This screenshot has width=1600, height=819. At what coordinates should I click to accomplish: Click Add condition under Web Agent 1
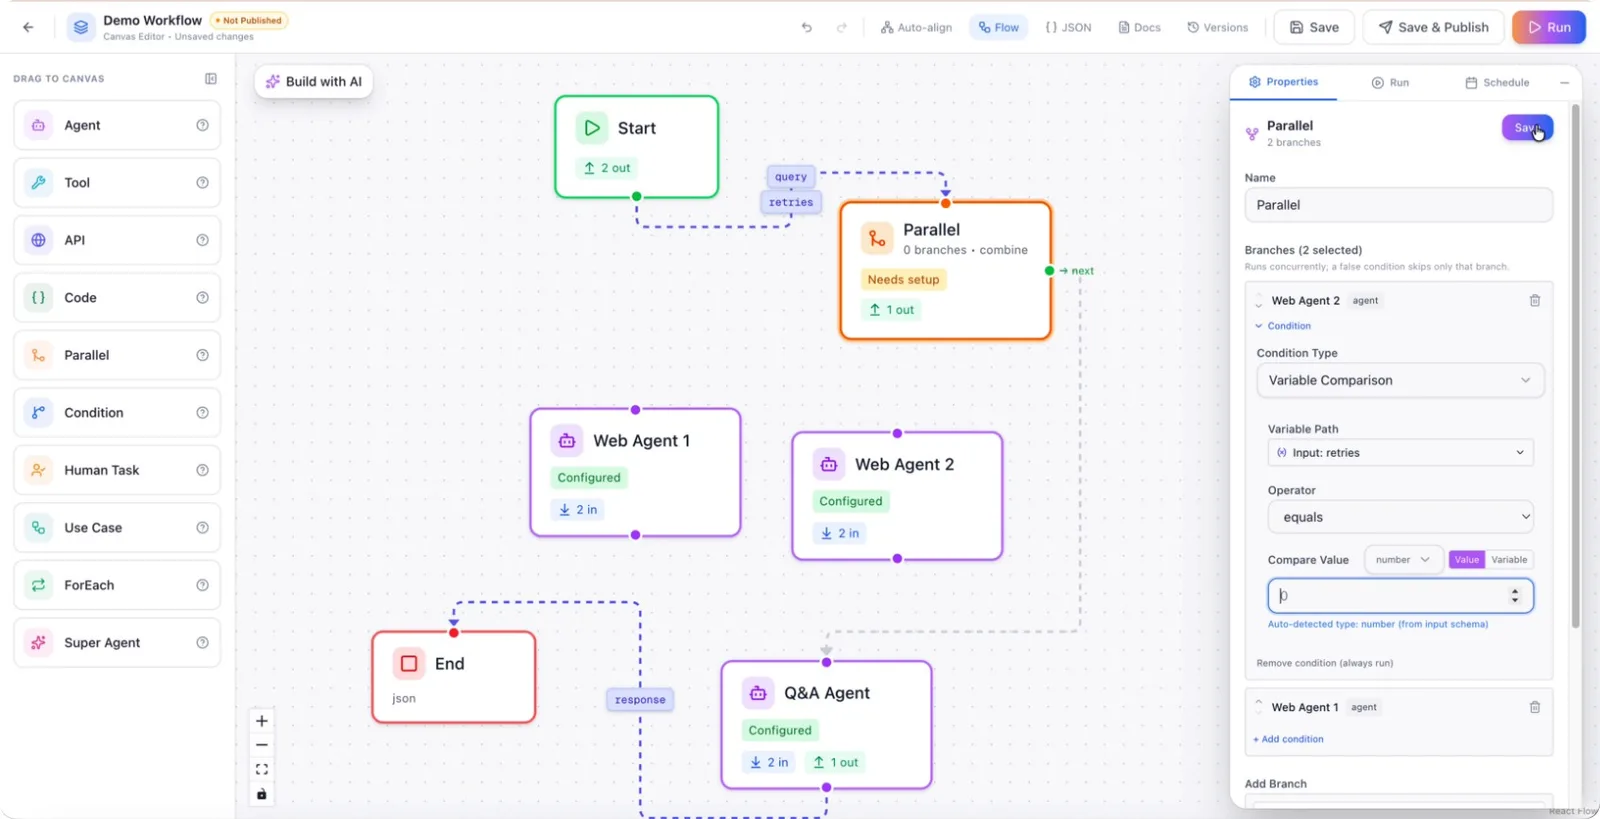[x=1288, y=739]
